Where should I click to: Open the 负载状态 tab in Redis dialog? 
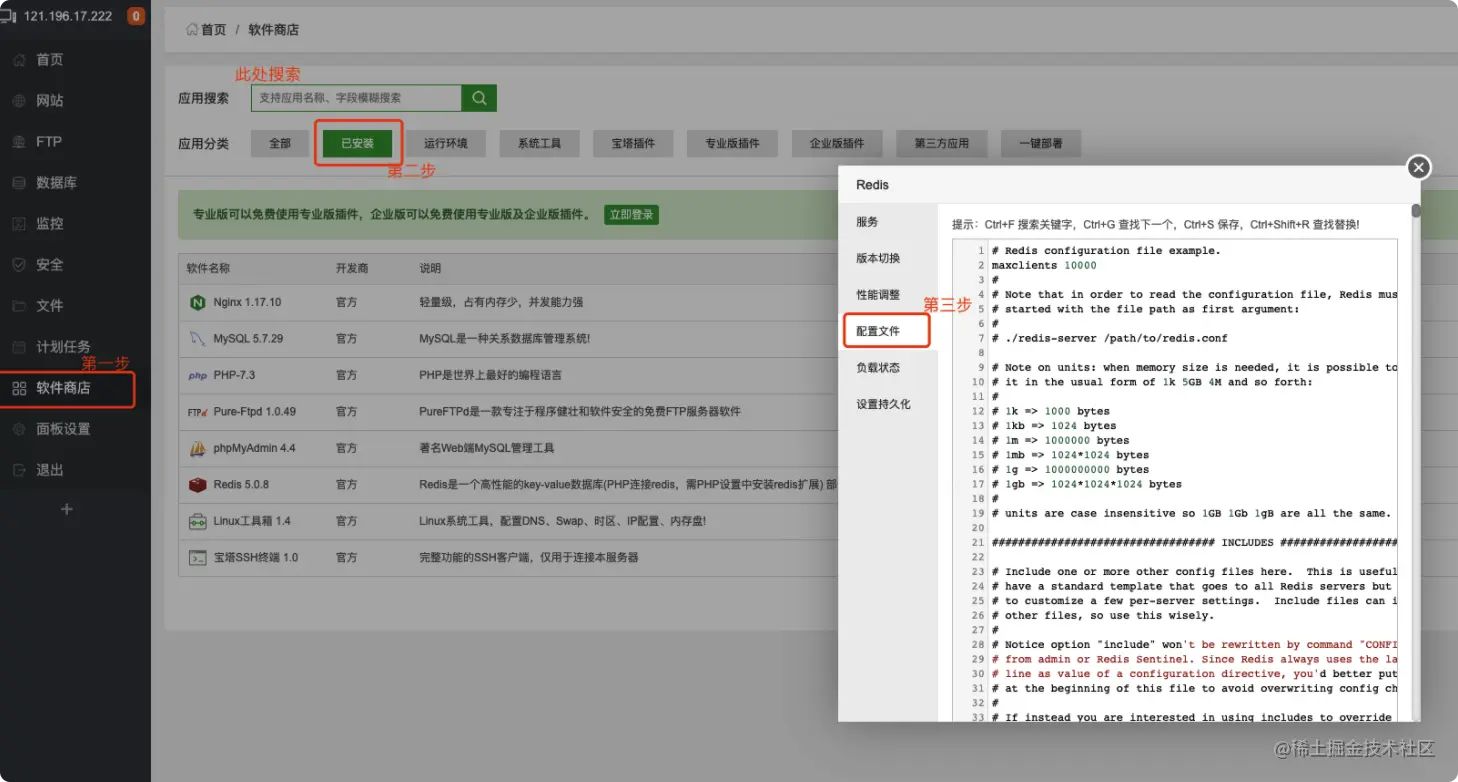pyautogui.click(x=888, y=368)
